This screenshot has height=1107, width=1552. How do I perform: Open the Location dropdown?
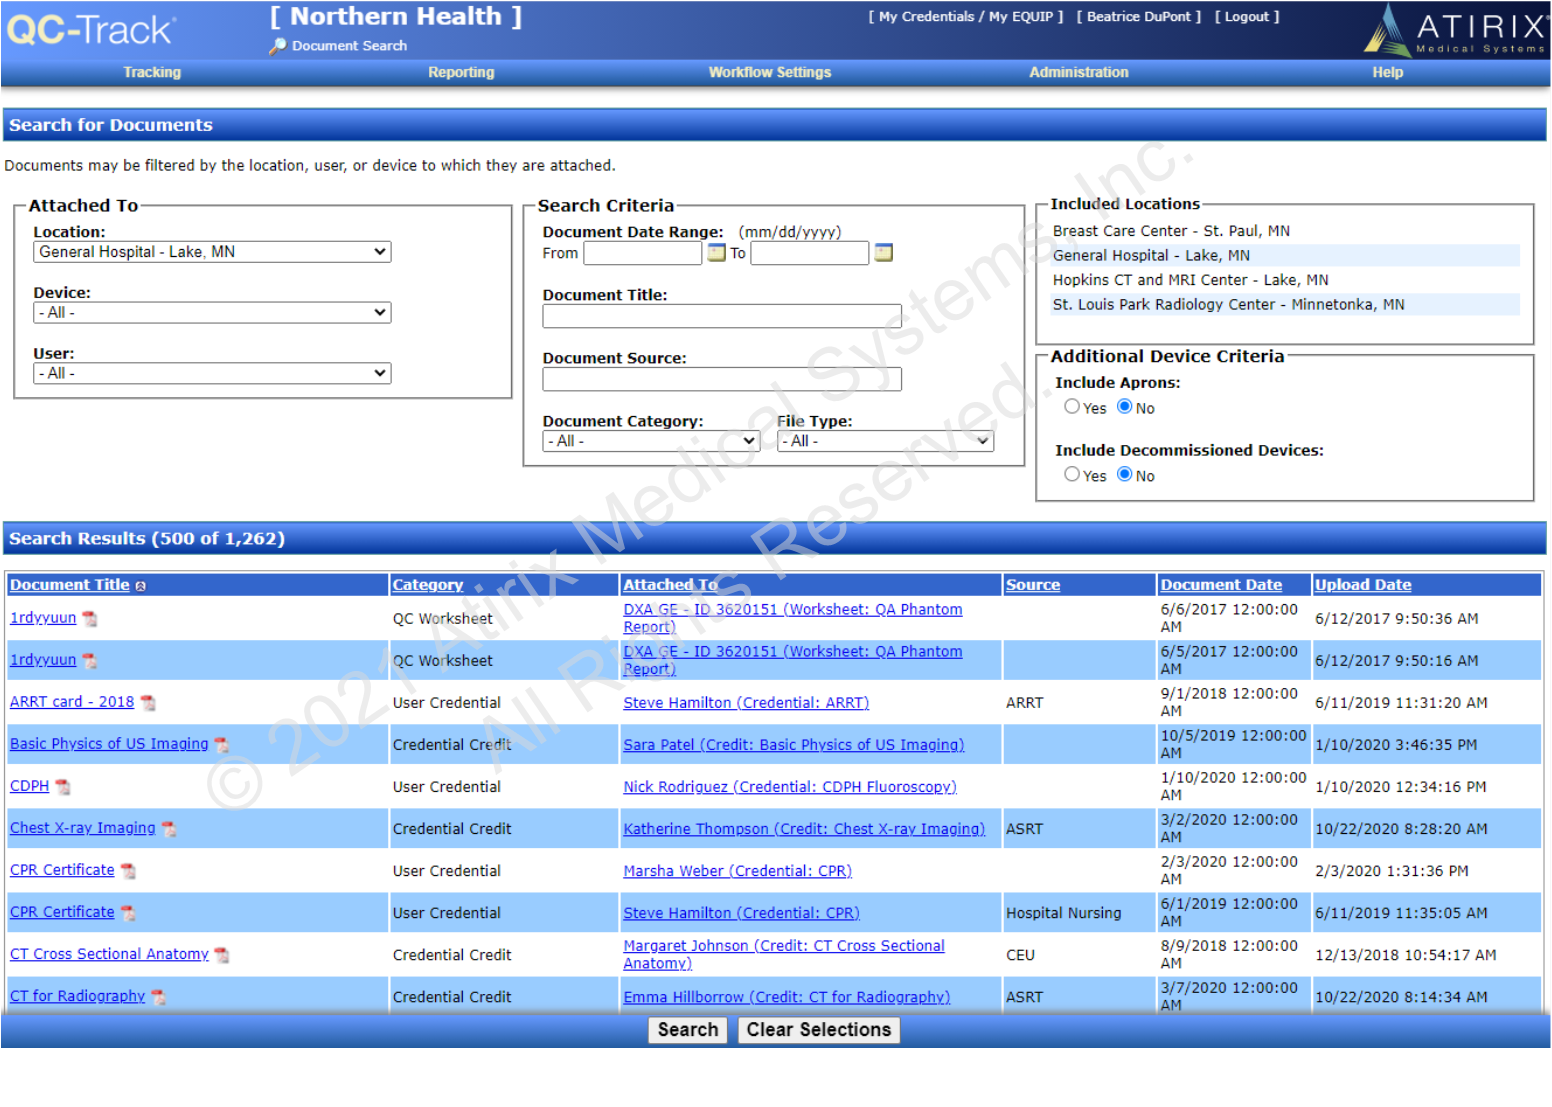(212, 252)
